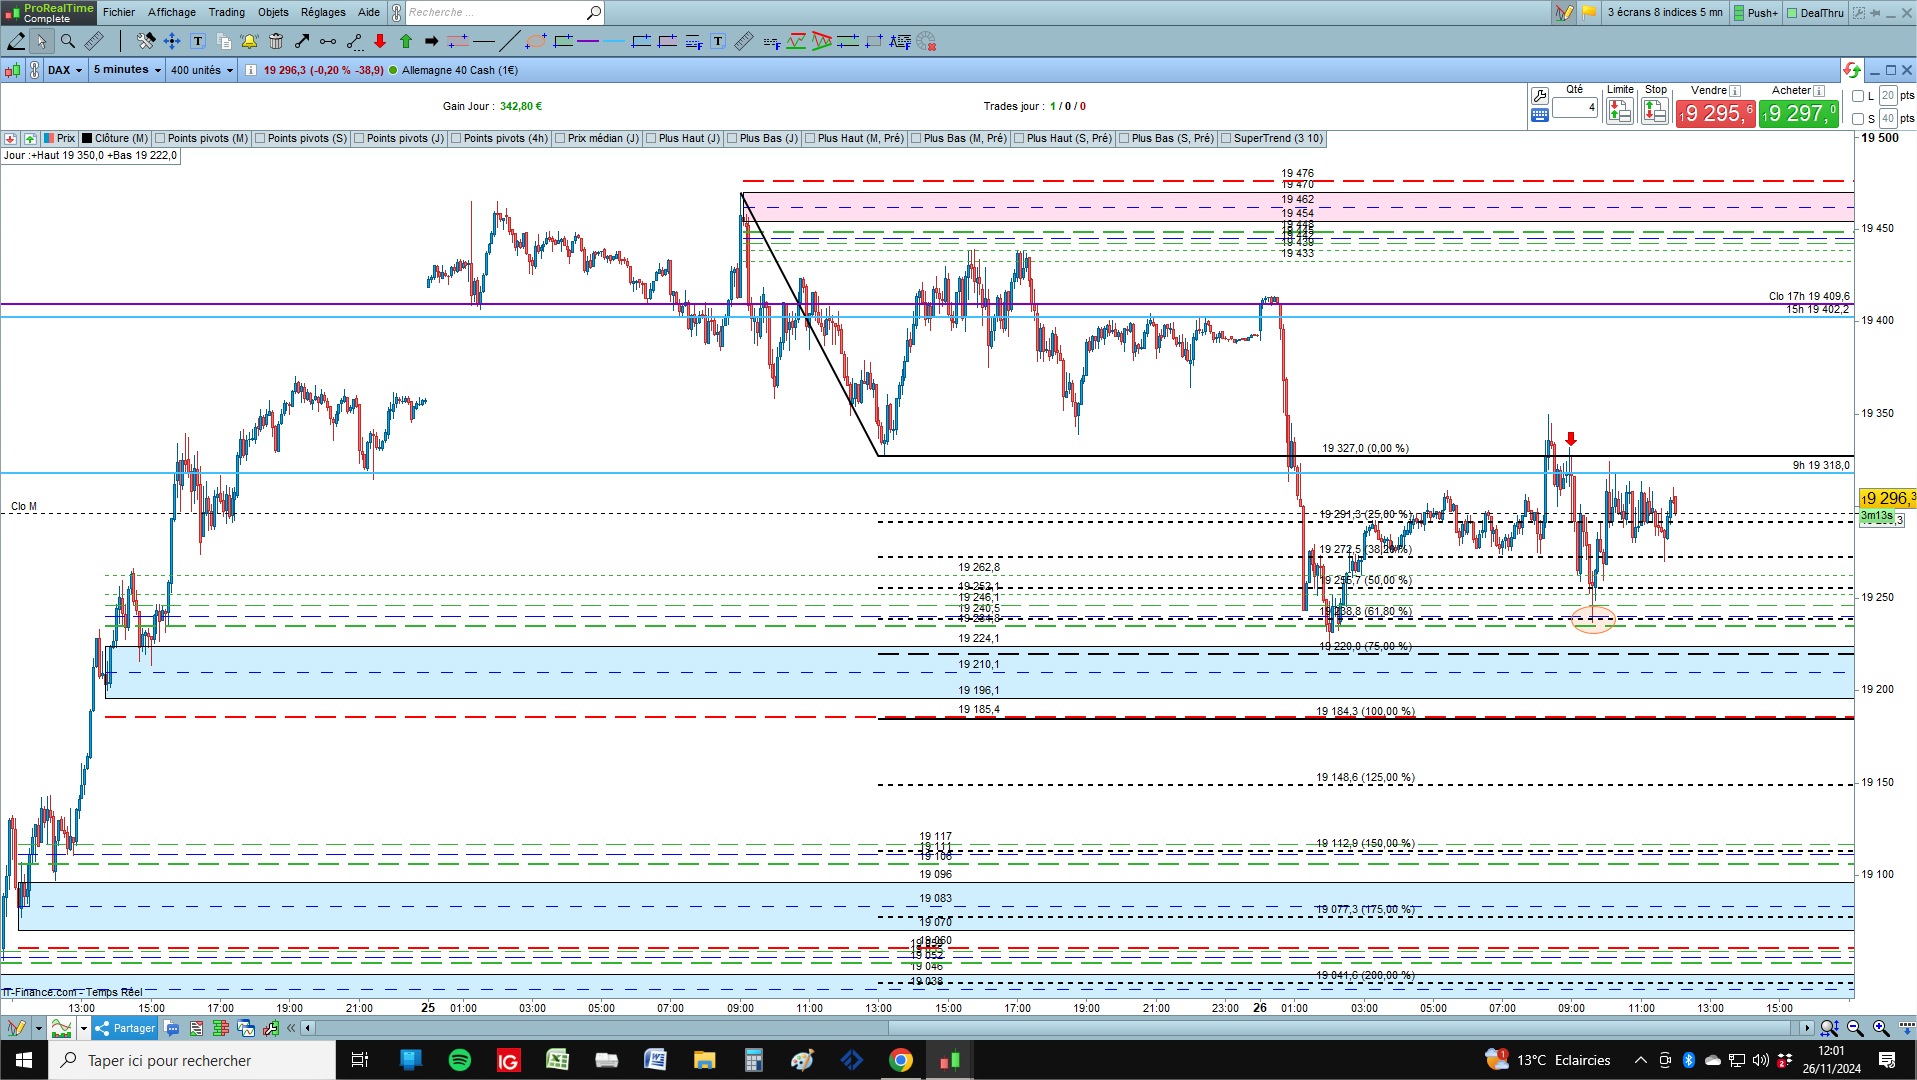Image resolution: width=1917 pixels, height=1080 pixels.
Task: Open the '3 écrans 8 indices 5 mn' workspace dropdown
Action: [1665, 13]
